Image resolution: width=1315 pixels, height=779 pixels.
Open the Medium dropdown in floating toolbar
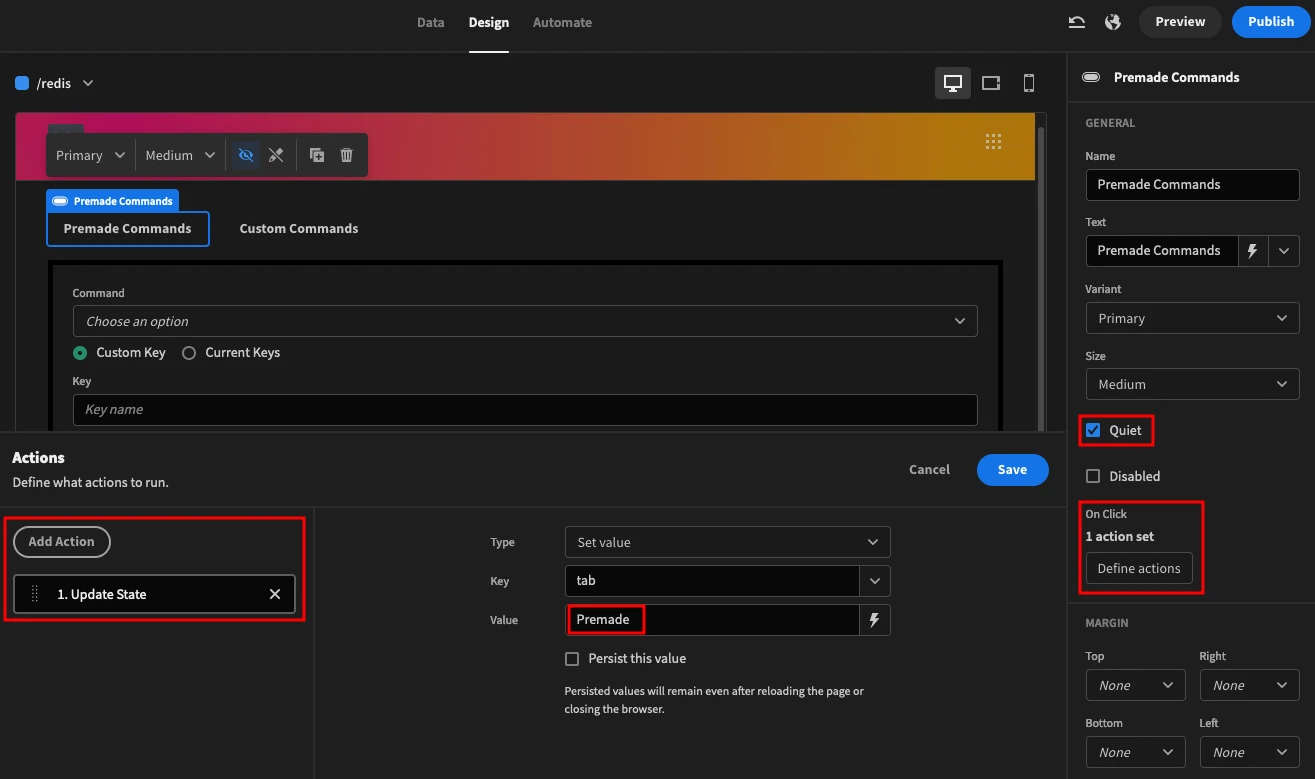coord(180,155)
